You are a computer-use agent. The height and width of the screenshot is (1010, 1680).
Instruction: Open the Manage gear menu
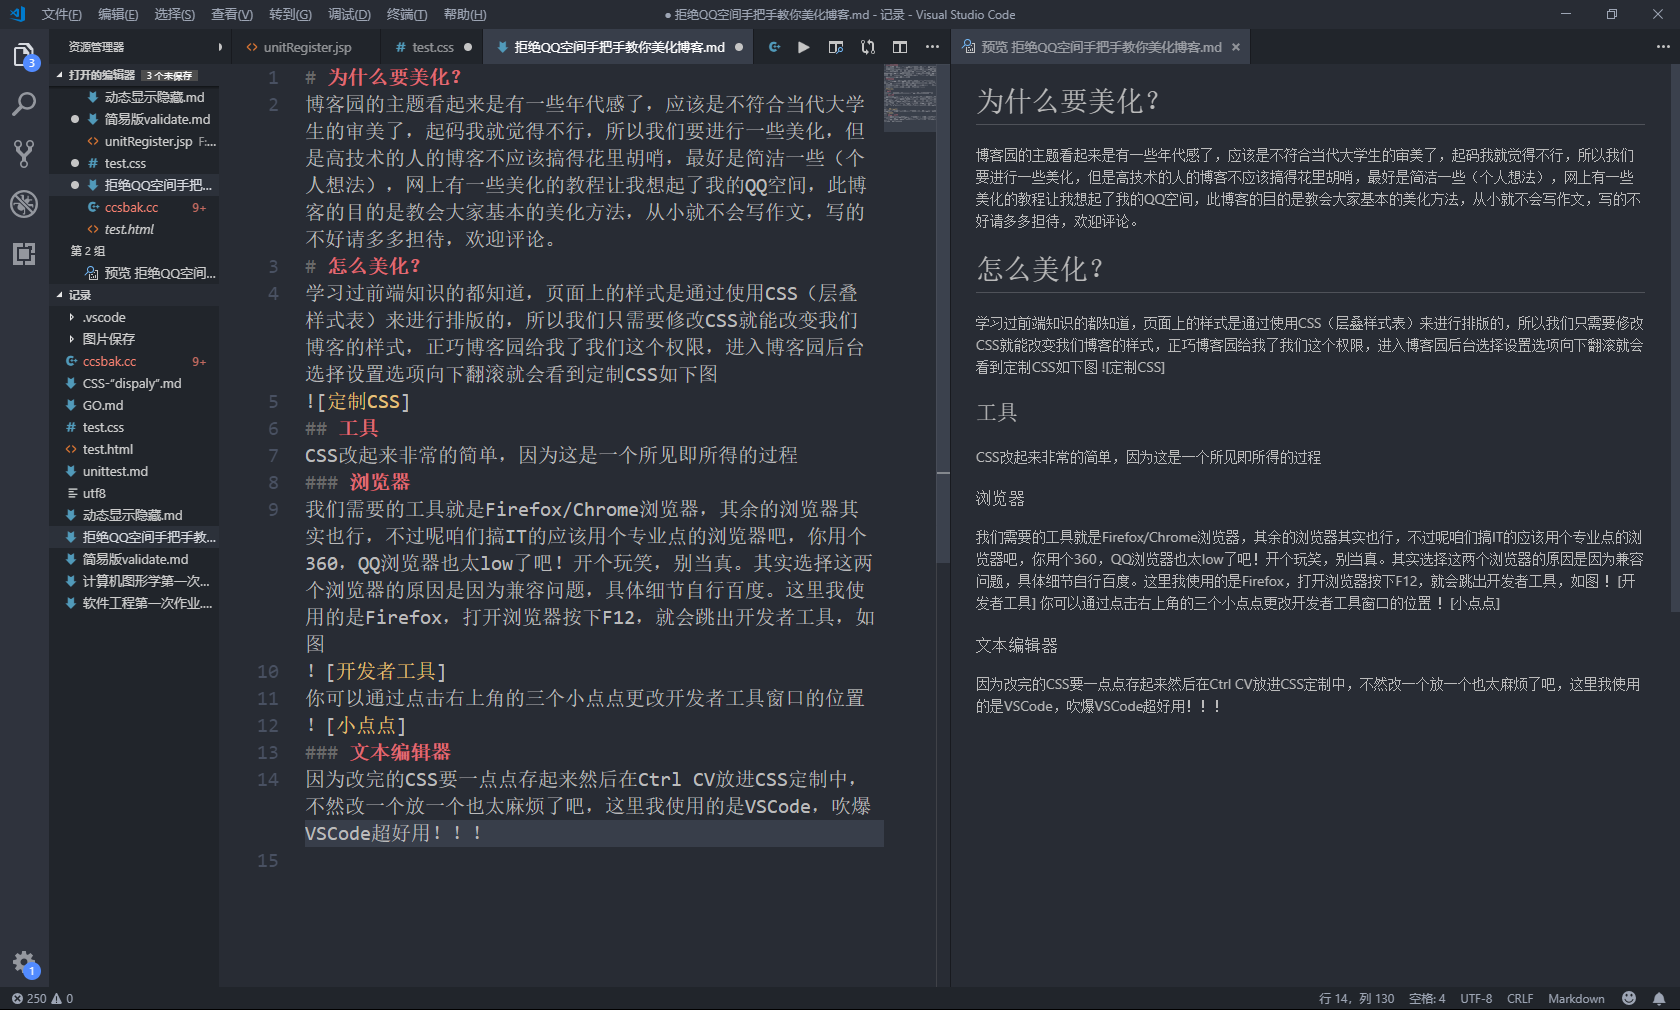(24, 963)
